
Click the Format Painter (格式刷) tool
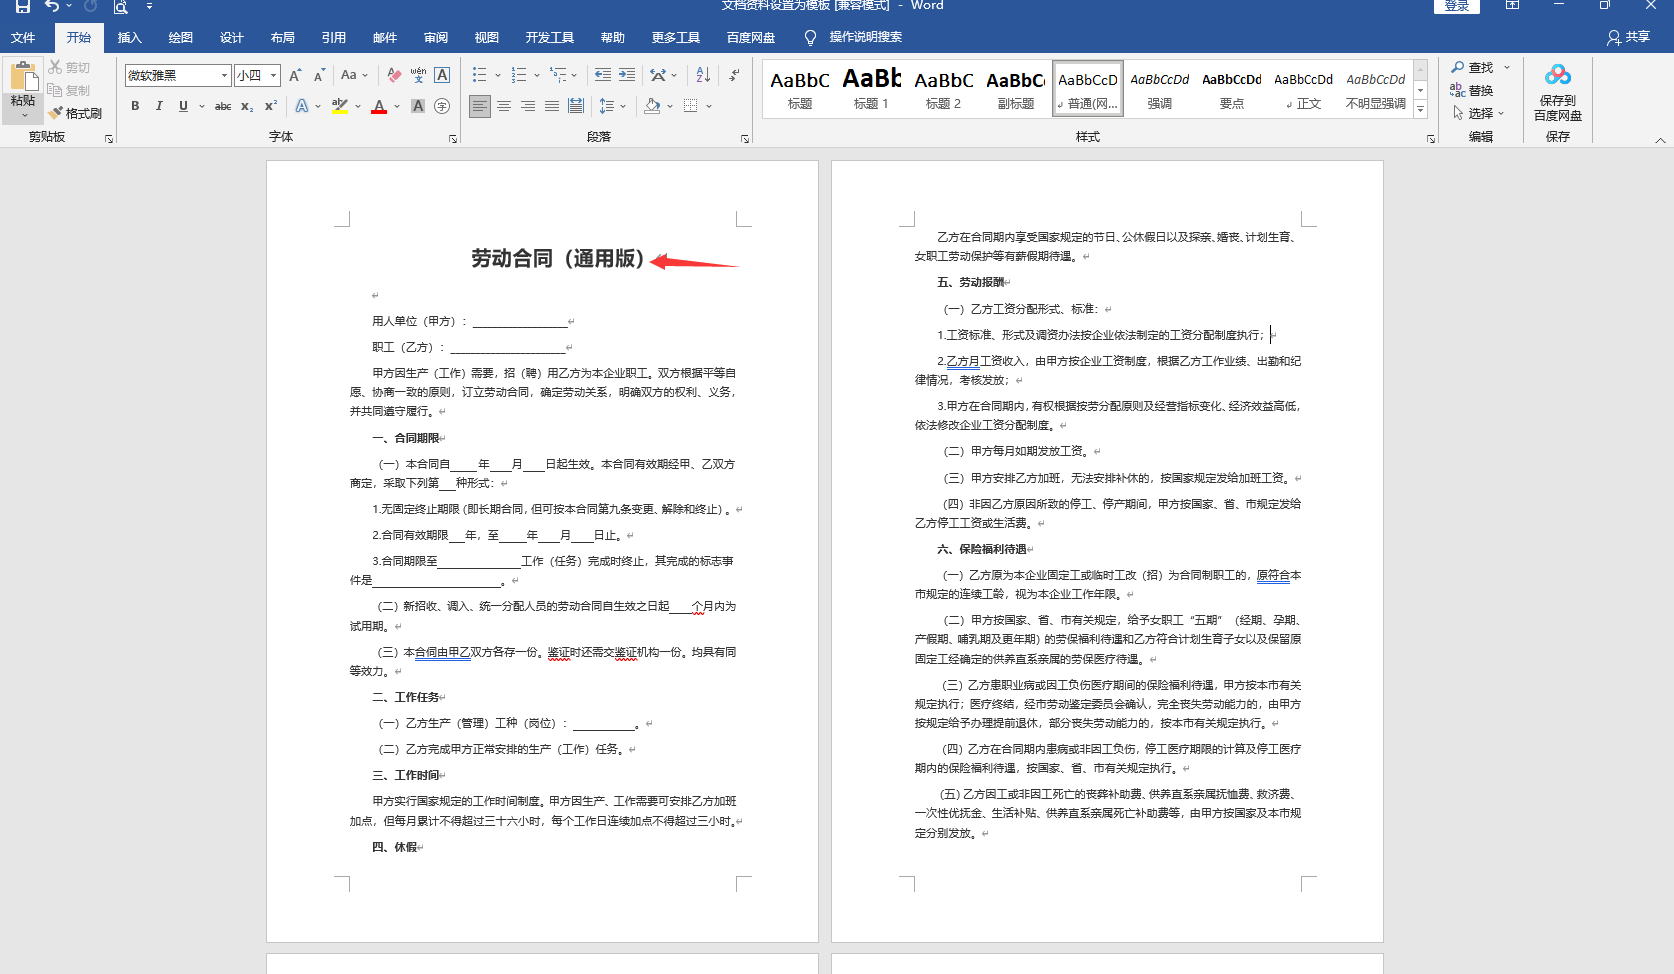pyautogui.click(x=75, y=113)
